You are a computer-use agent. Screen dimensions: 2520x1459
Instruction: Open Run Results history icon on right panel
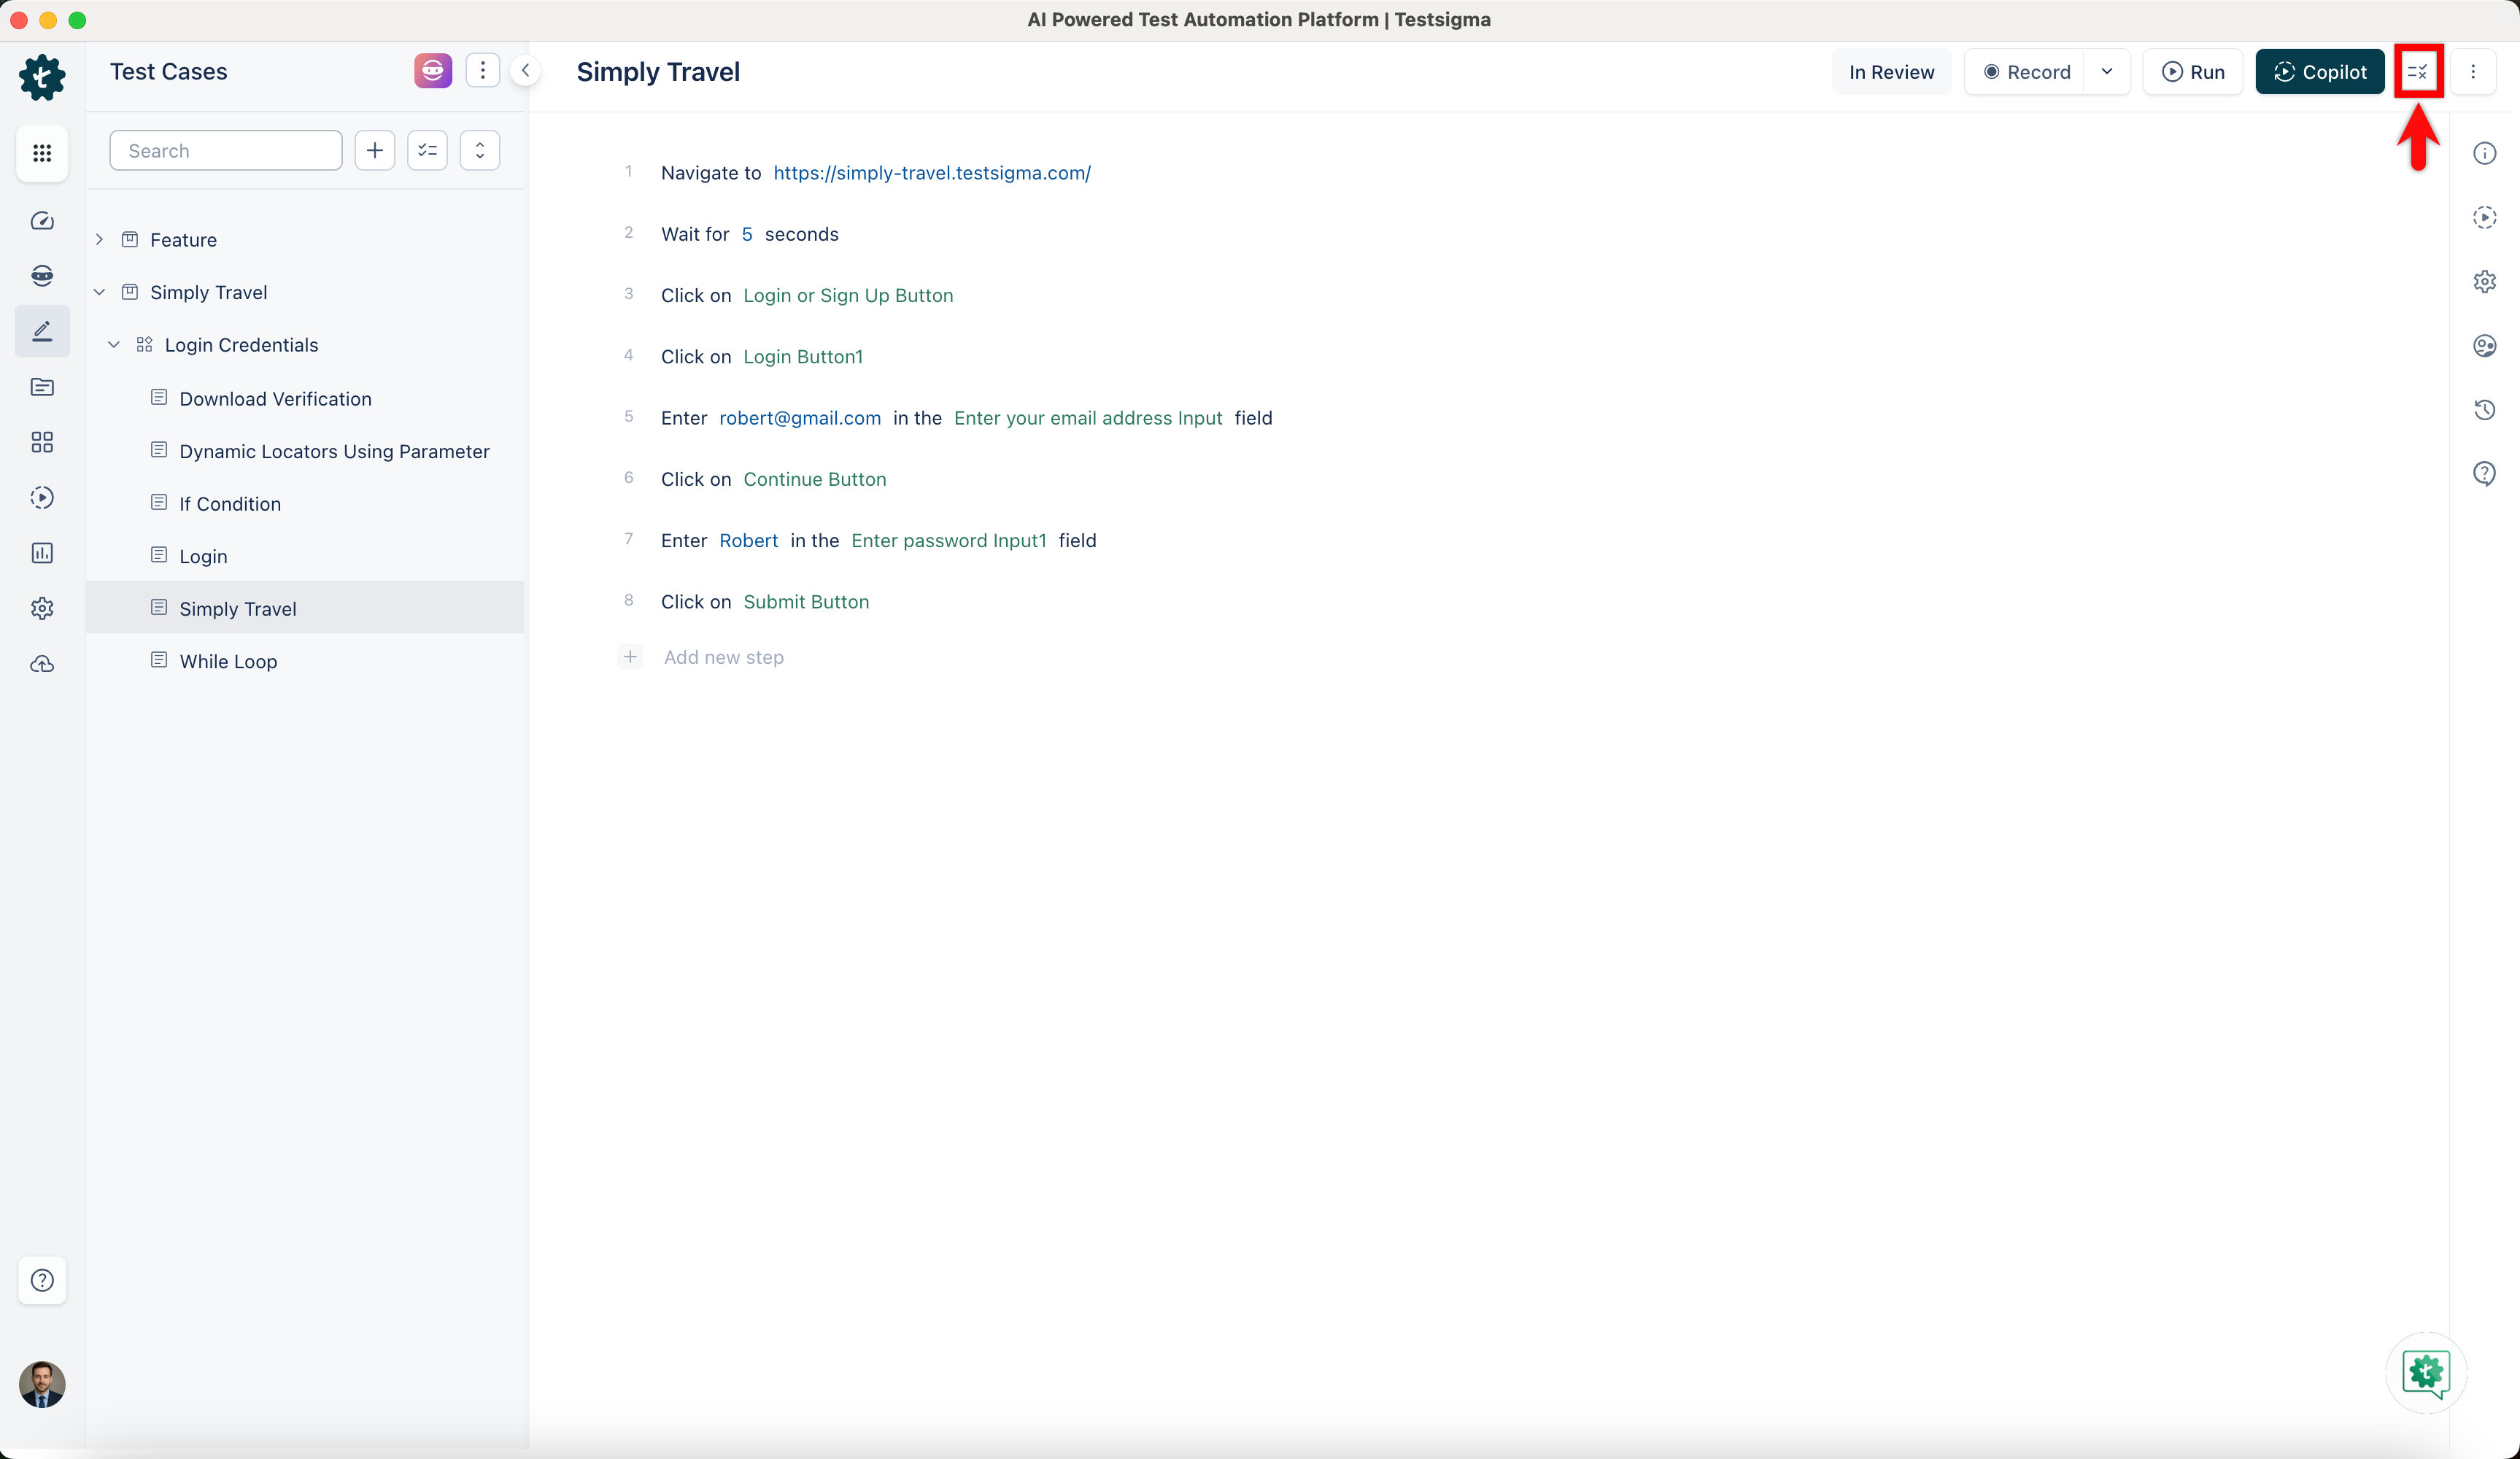[2486, 410]
